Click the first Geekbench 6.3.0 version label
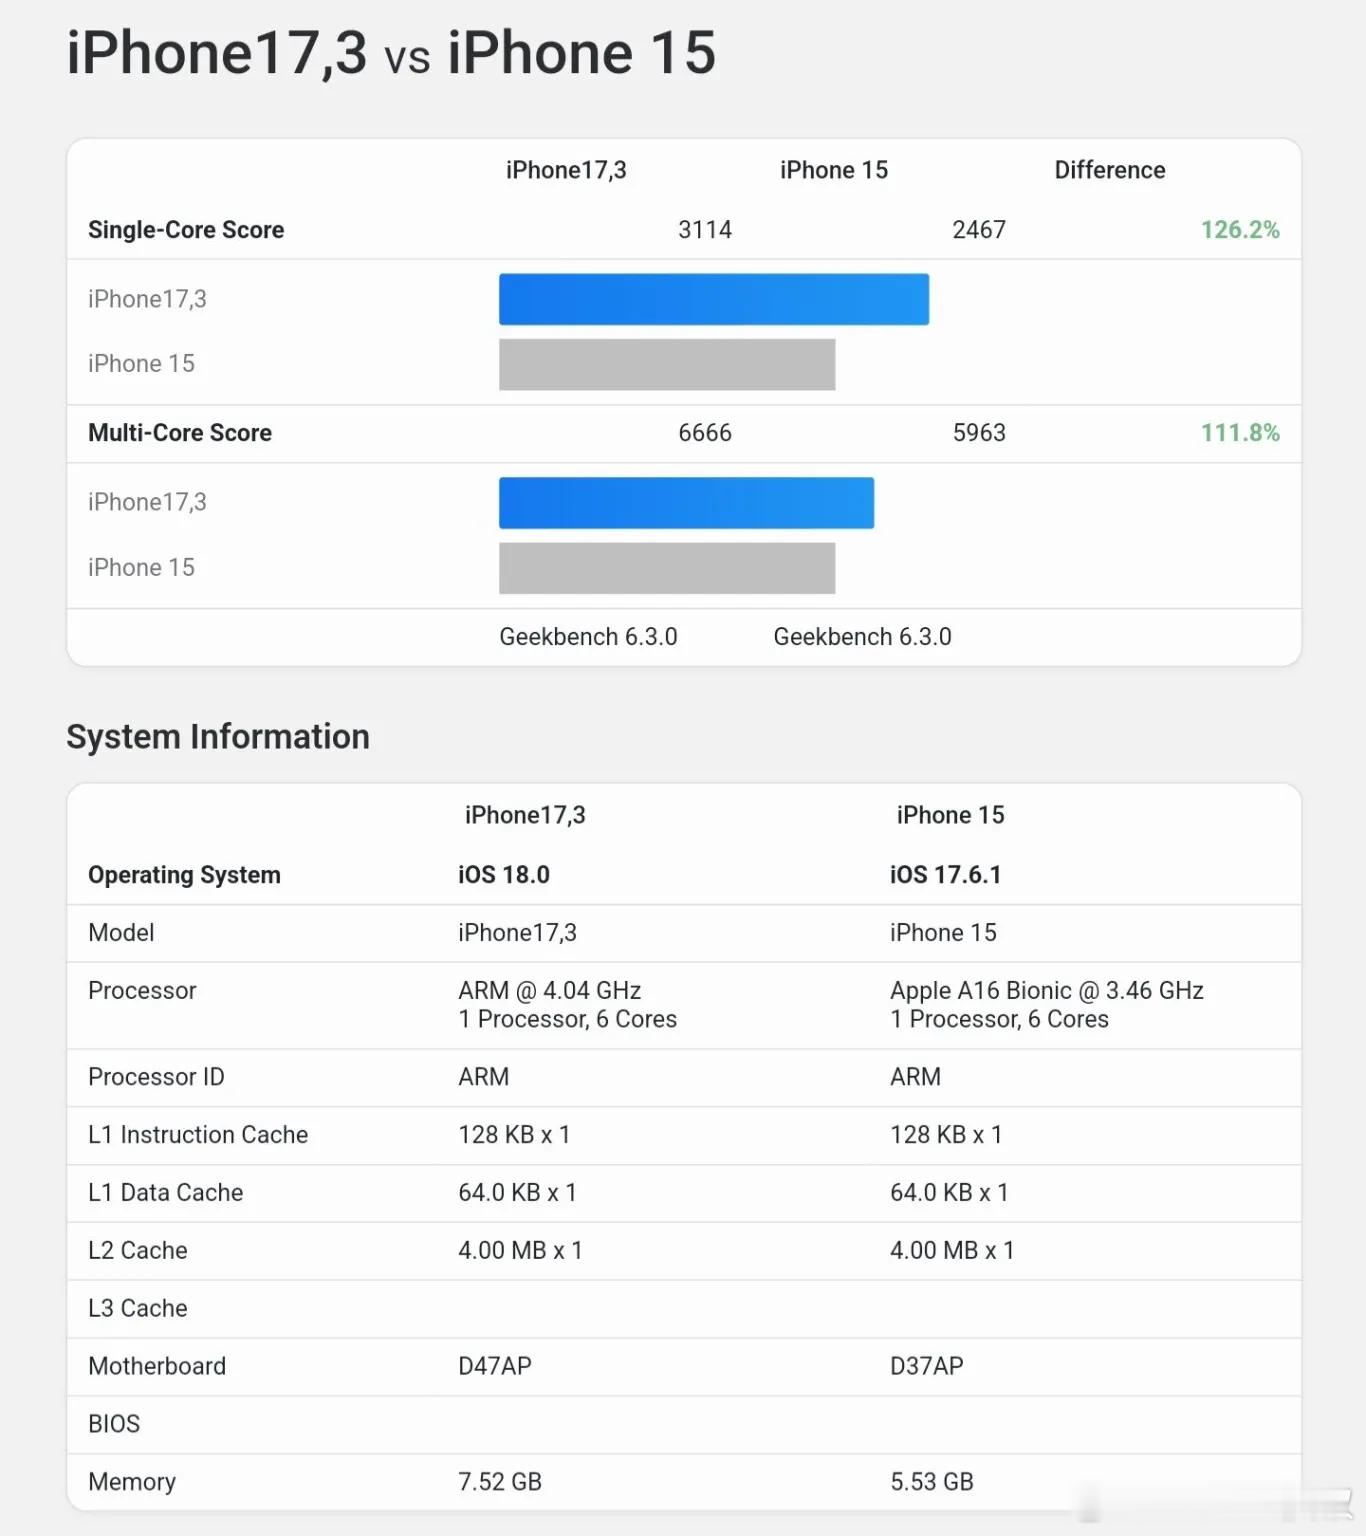Image resolution: width=1366 pixels, height=1536 pixels. click(588, 637)
